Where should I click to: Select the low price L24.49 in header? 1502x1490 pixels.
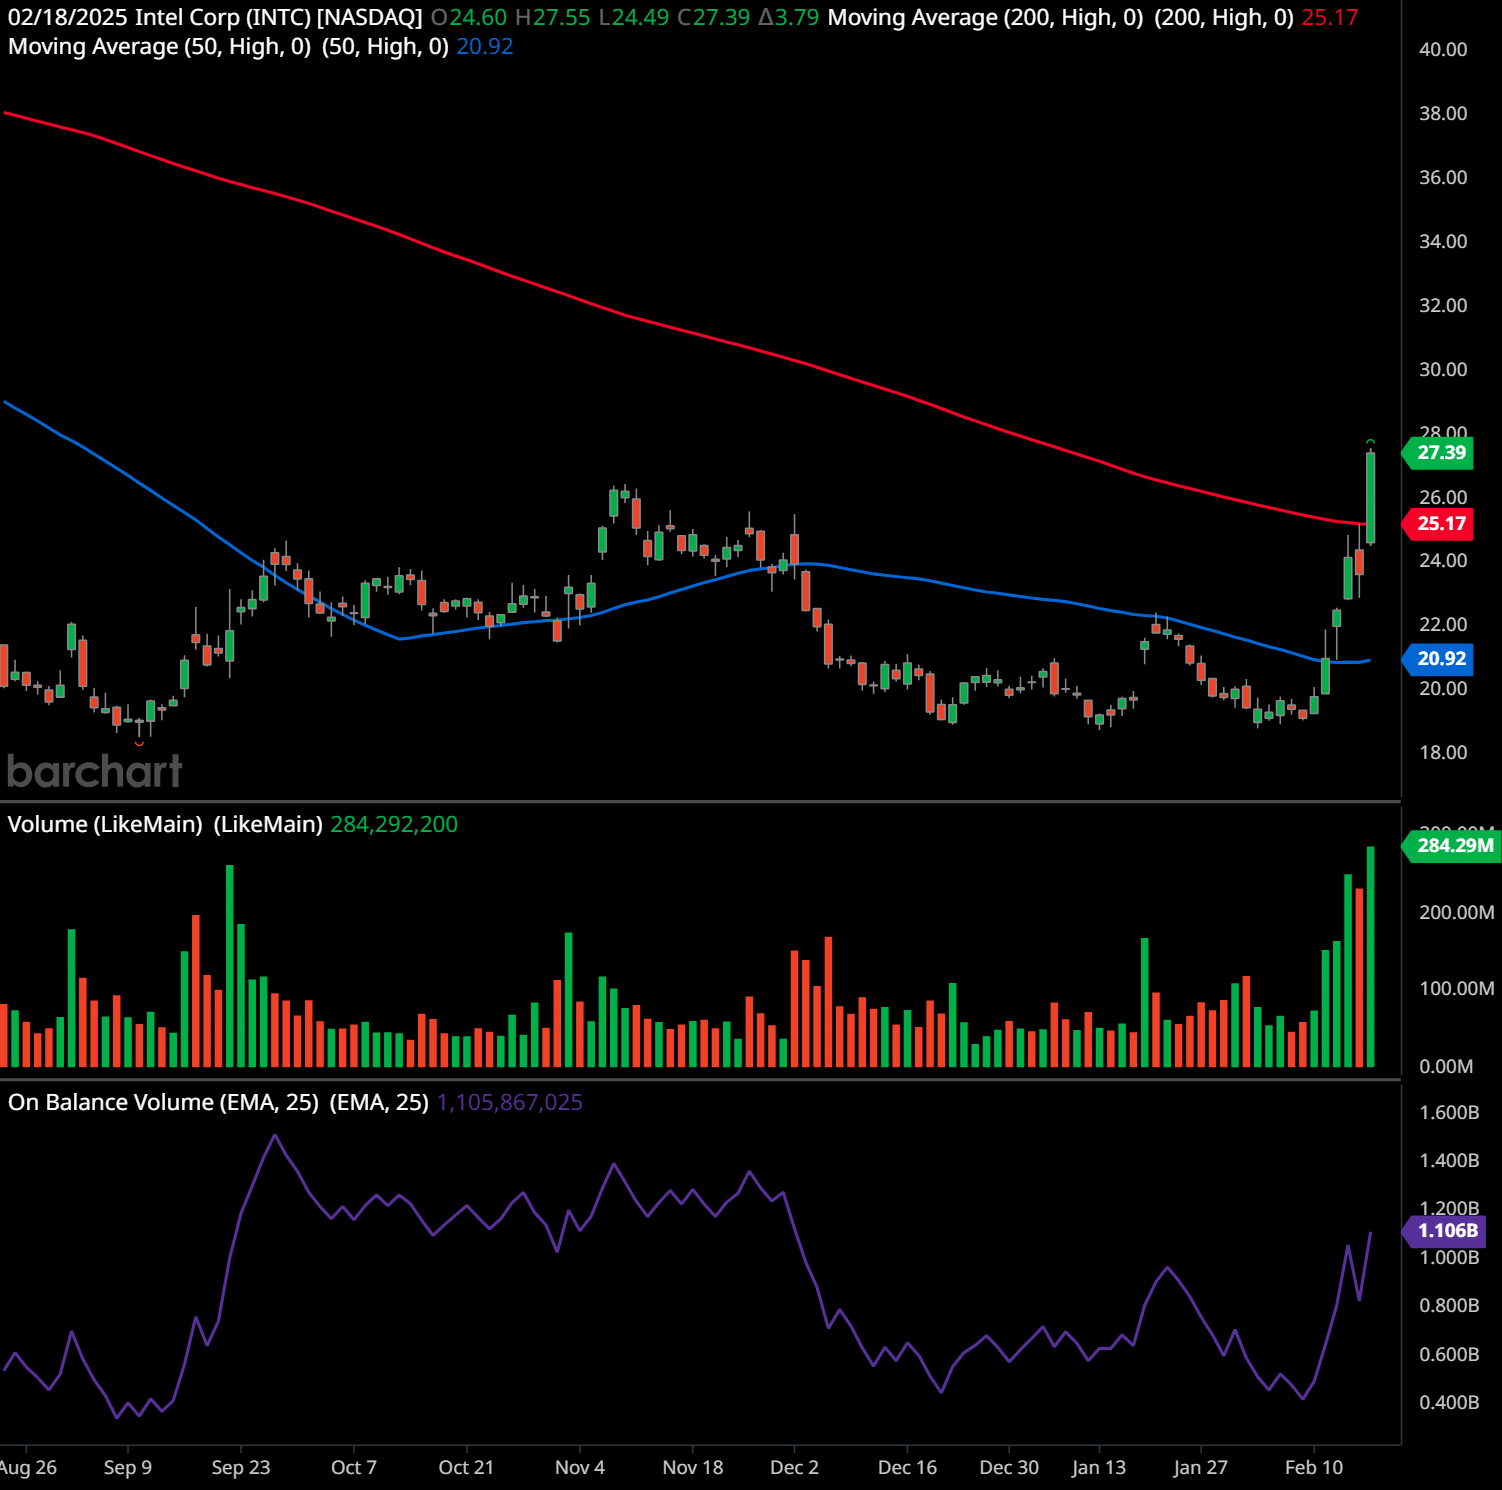pos(634,18)
